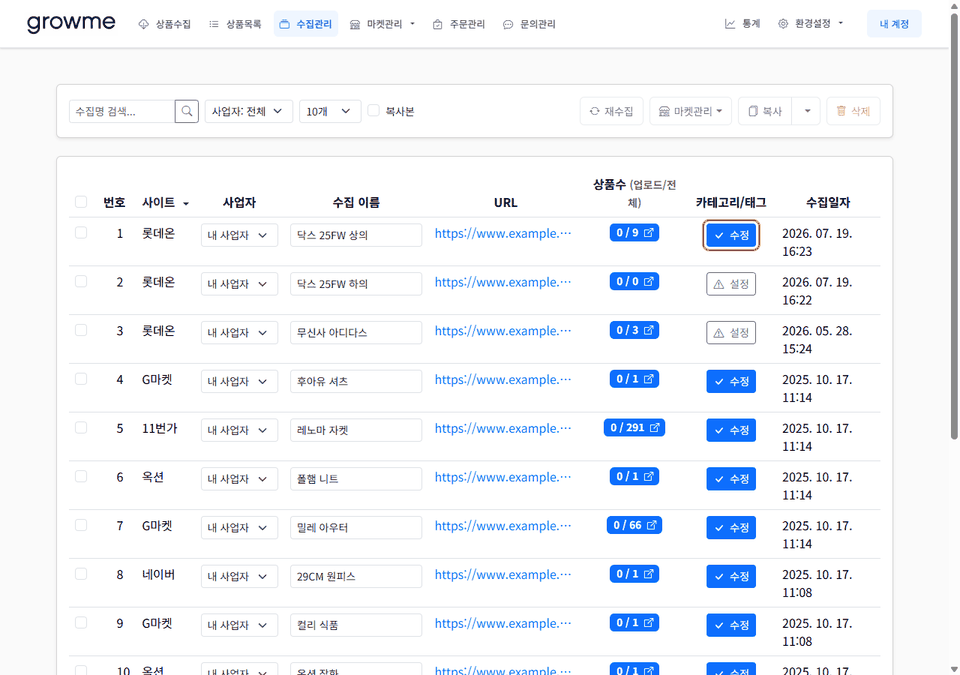Go to 문의관리 nav item
Viewport: 960px width, 675px height.
(529, 25)
